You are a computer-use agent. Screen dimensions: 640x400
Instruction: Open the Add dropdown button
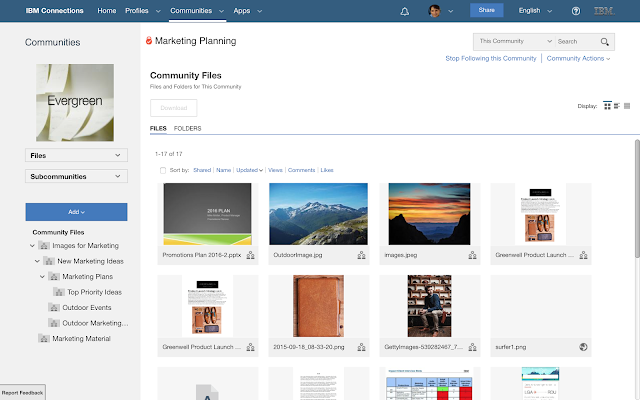(x=76, y=212)
